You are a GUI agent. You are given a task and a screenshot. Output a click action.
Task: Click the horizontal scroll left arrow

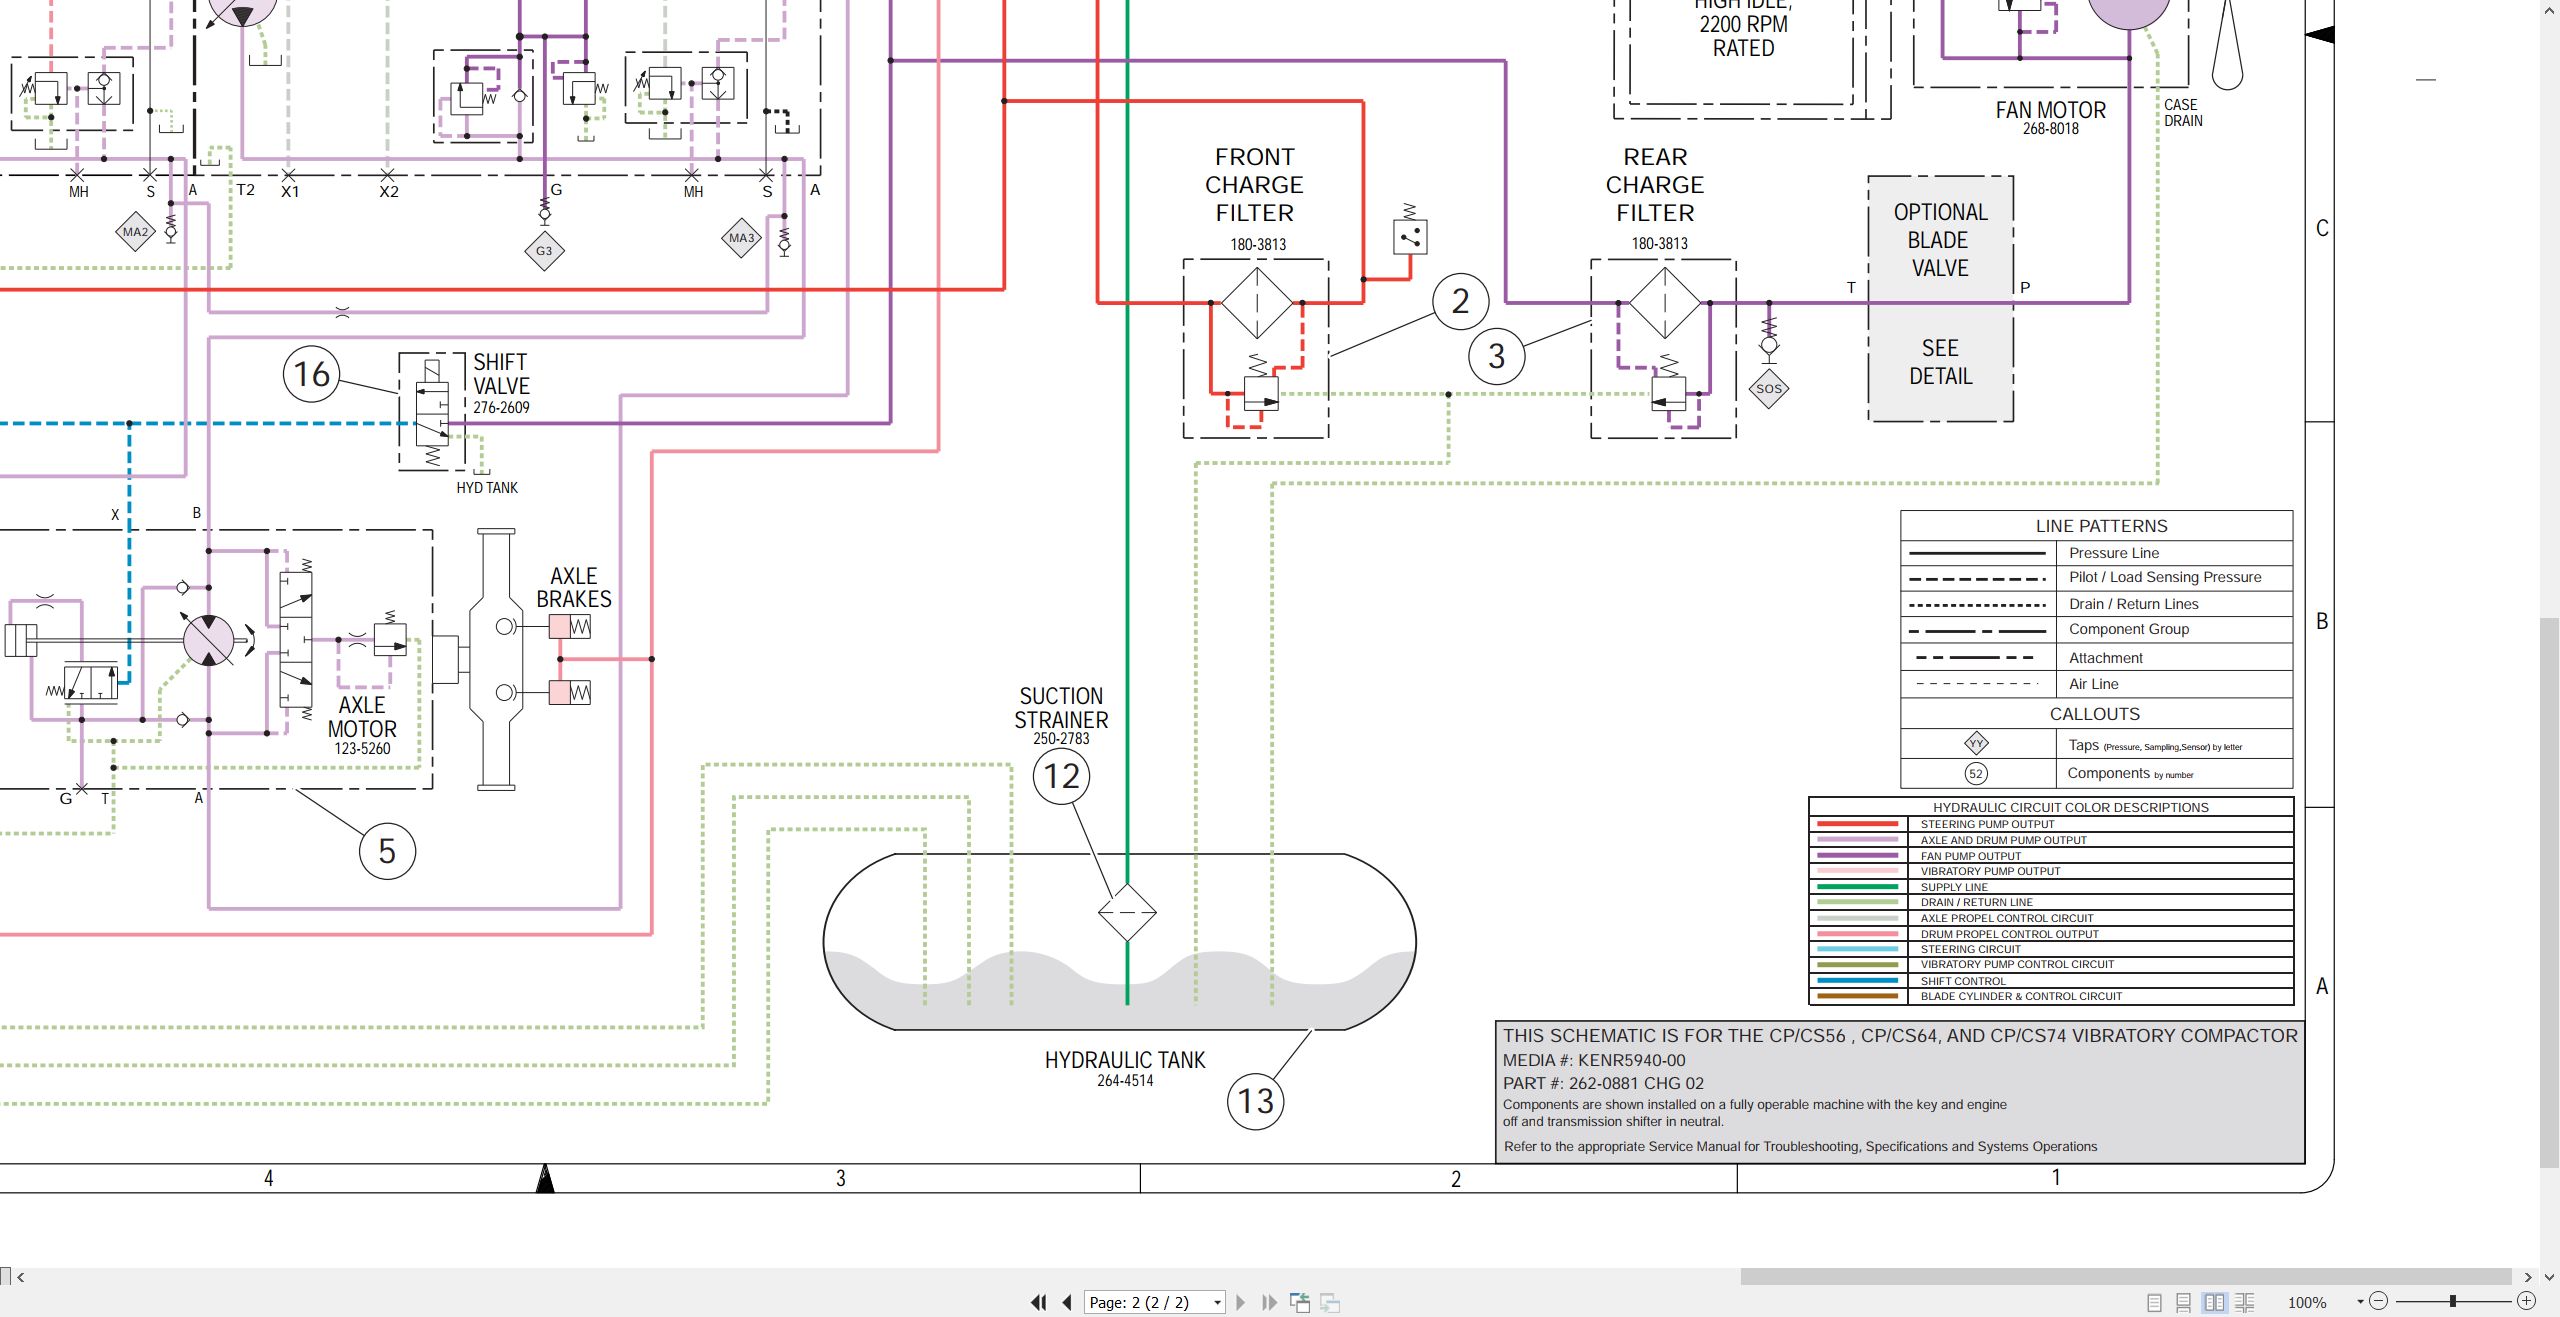click(20, 1277)
